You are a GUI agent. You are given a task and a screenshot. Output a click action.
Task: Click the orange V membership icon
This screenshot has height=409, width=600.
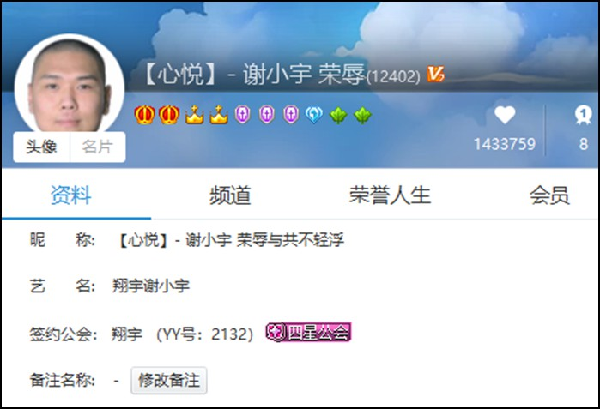pyautogui.click(x=436, y=74)
